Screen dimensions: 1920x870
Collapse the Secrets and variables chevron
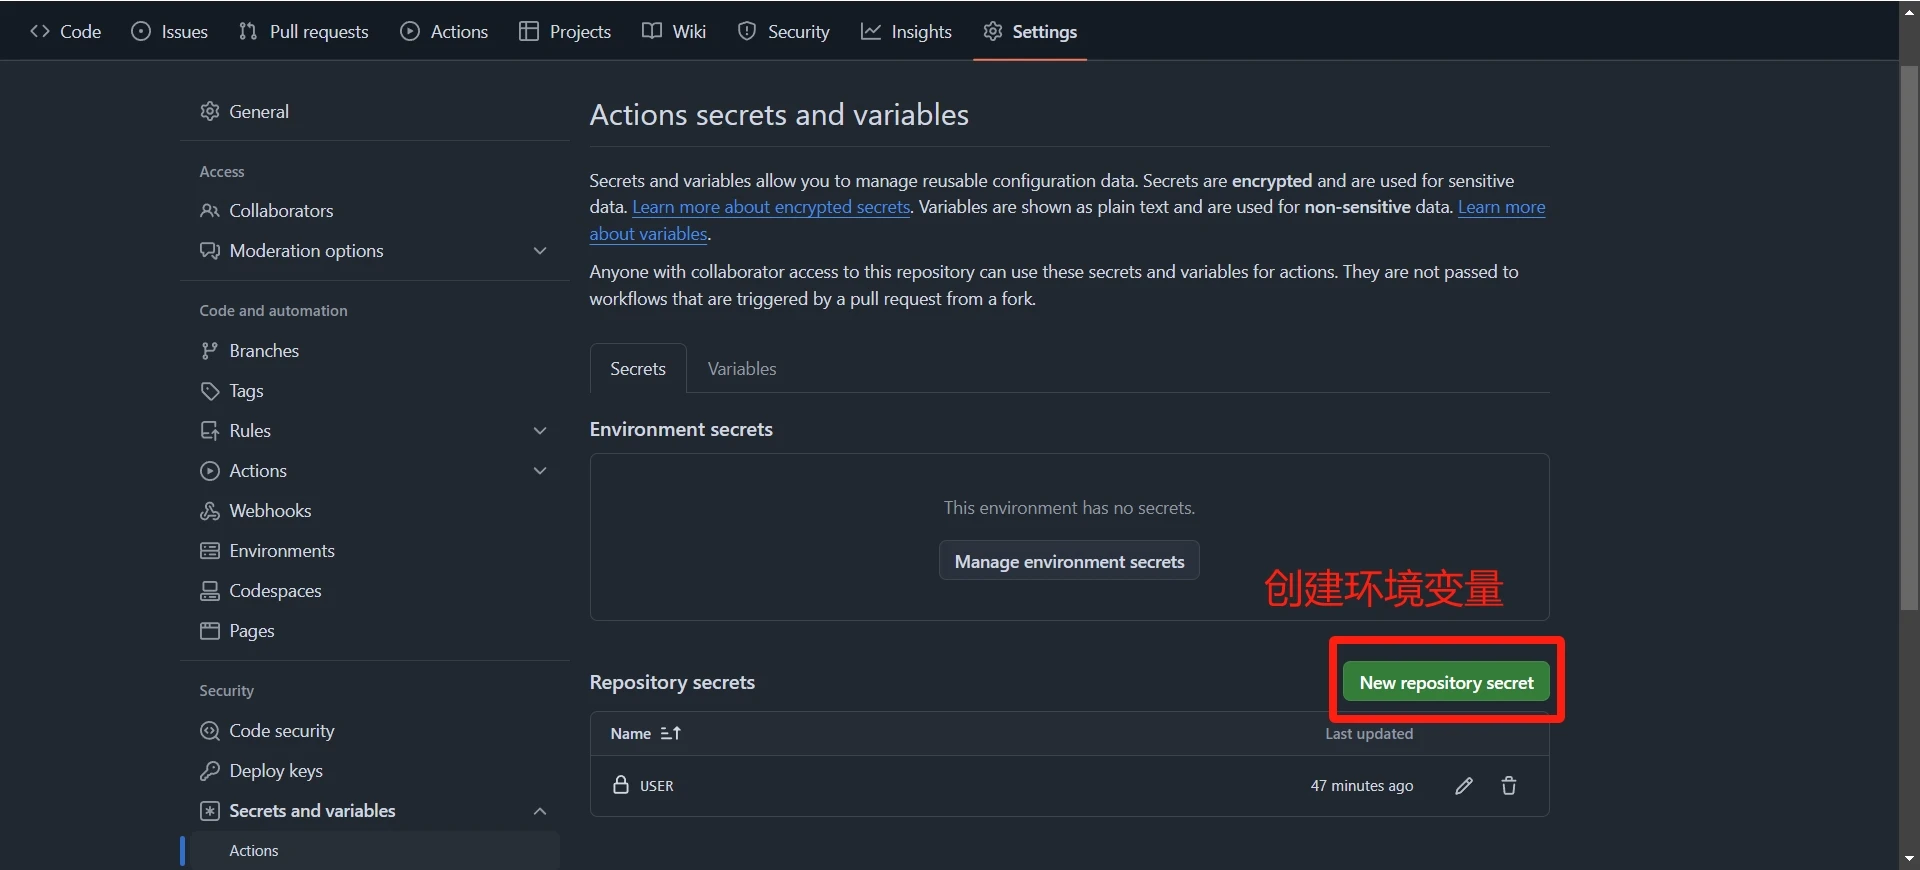[540, 810]
